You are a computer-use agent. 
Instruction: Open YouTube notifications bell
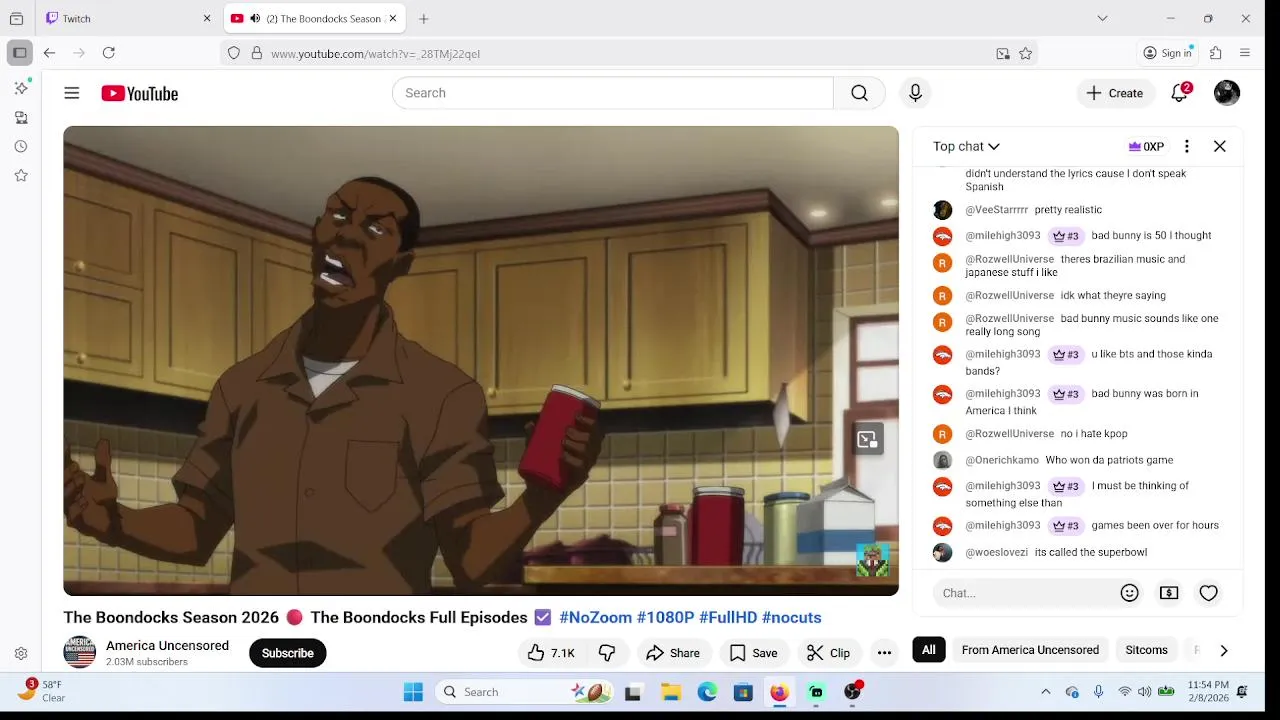[x=1180, y=93]
